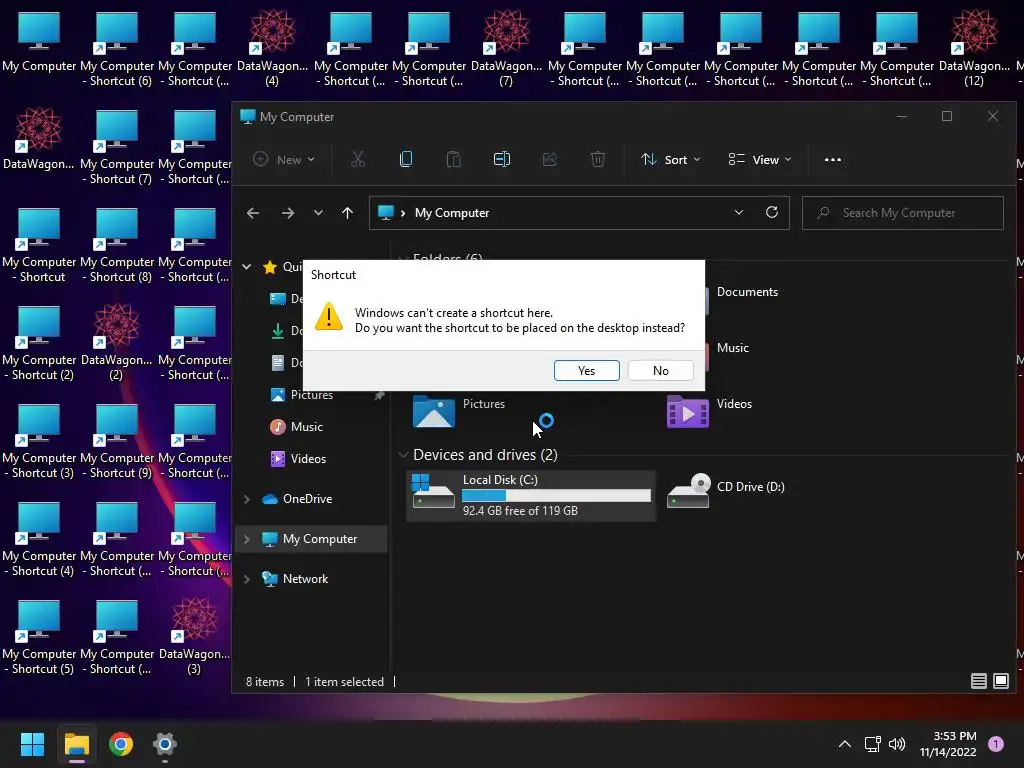Open the View dropdown

click(x=760, y=159)
